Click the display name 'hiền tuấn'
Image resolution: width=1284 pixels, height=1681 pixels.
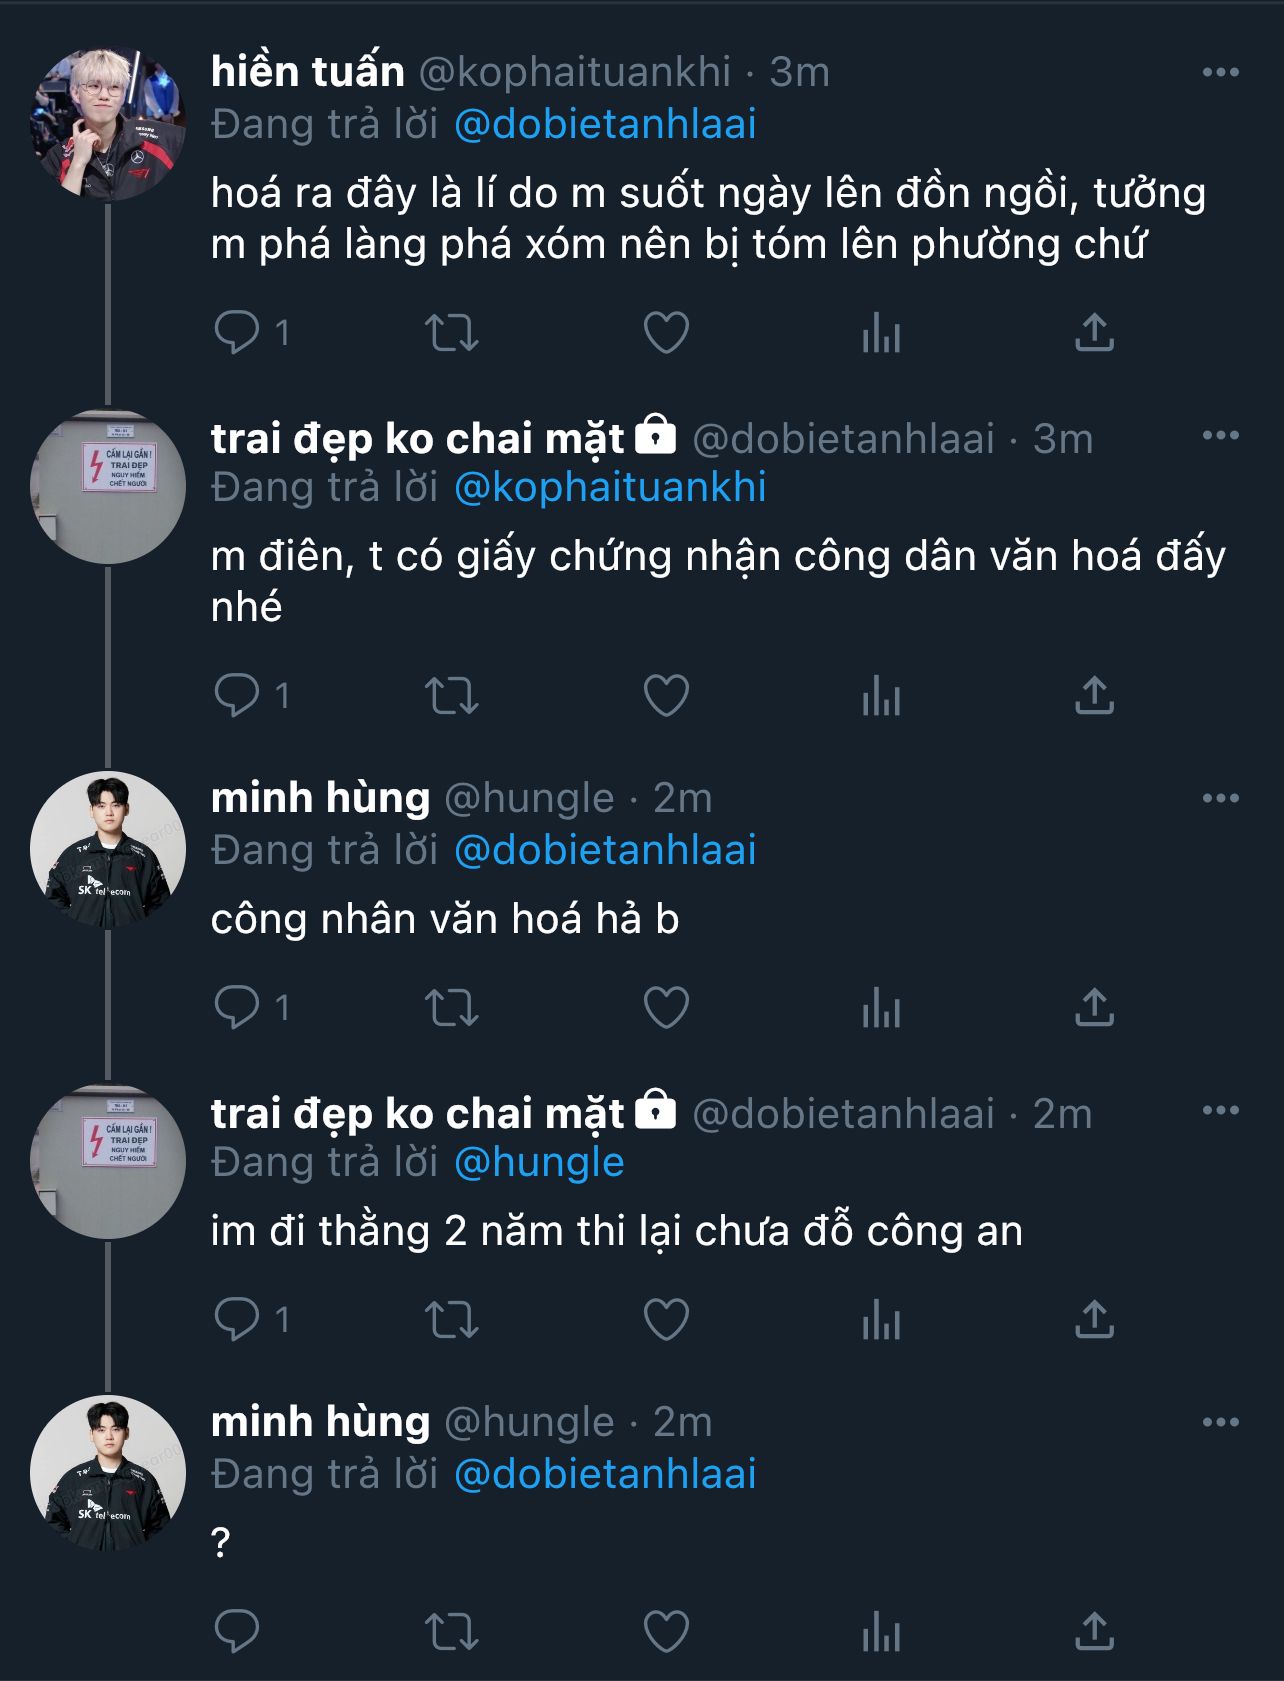(307, 72)
